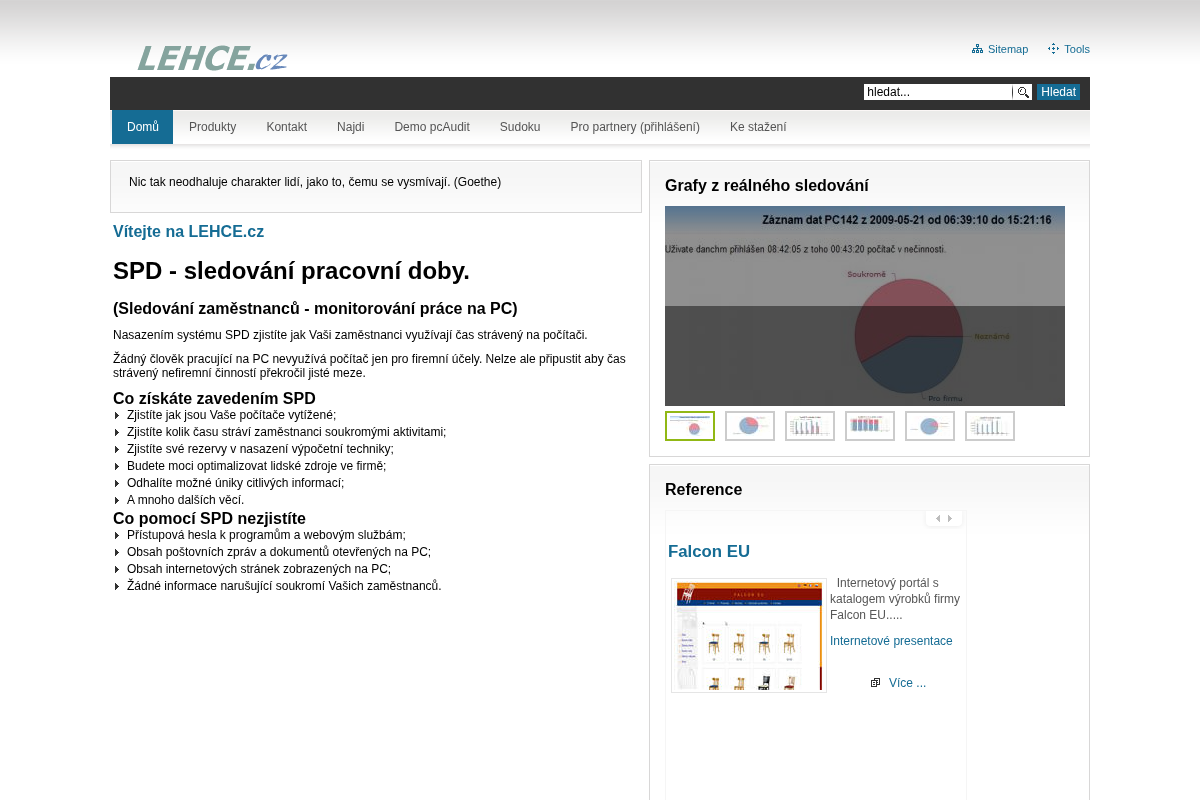
Task: Click the 'Co získáte zavedením SPD' heading
Action: [214, 399]
